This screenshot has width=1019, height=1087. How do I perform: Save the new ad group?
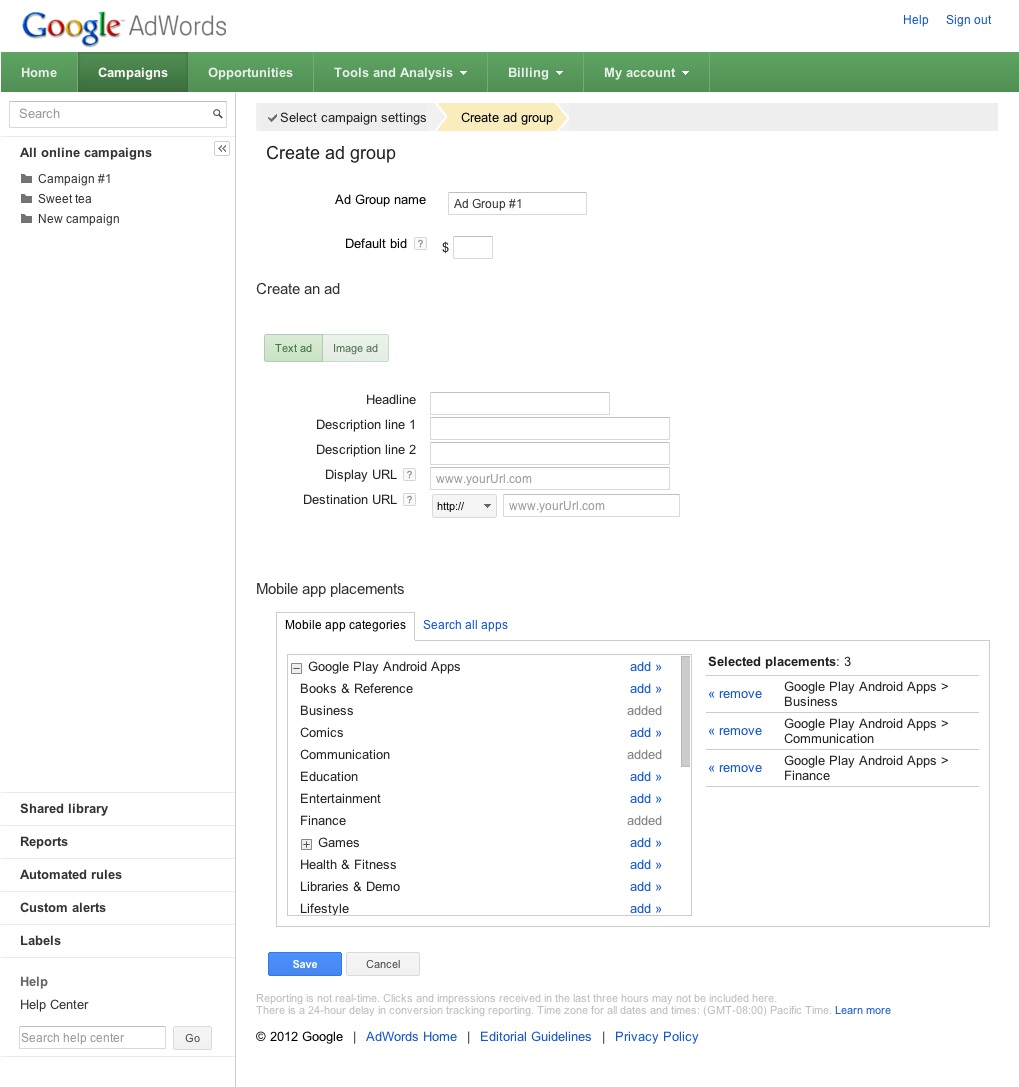click(x=304, y=963)
